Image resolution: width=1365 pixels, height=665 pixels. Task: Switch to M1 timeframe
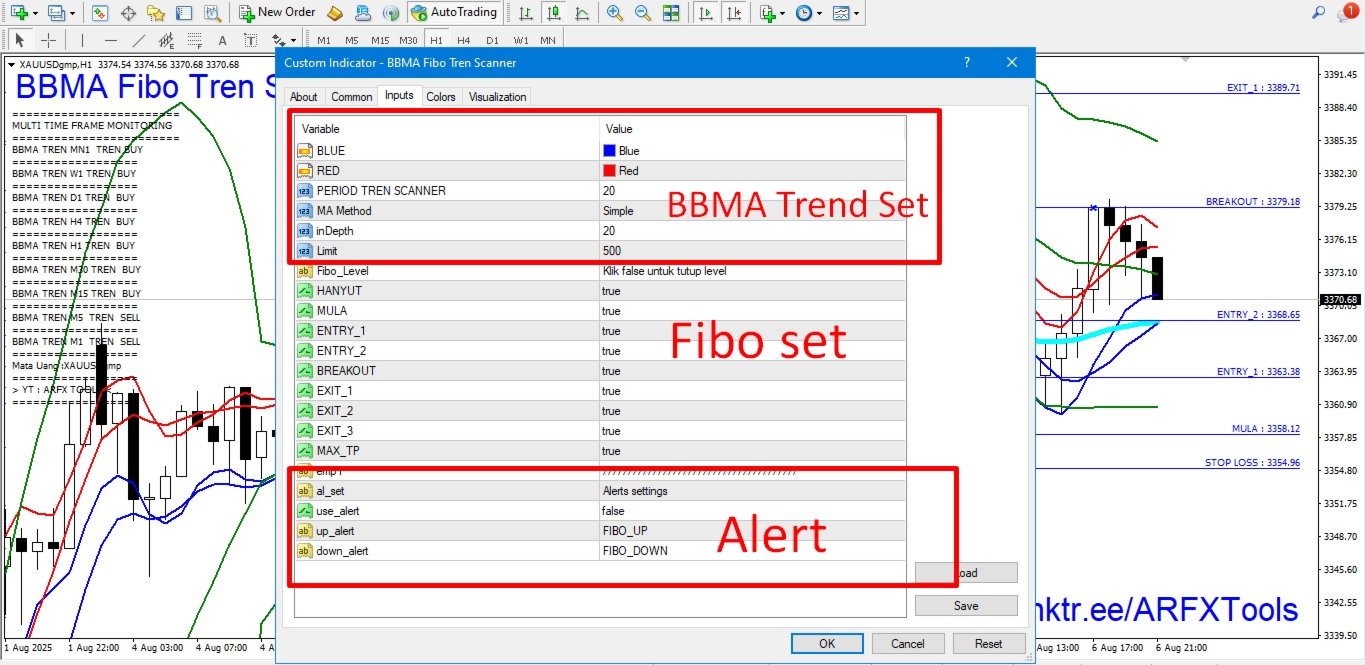(324, 41)
